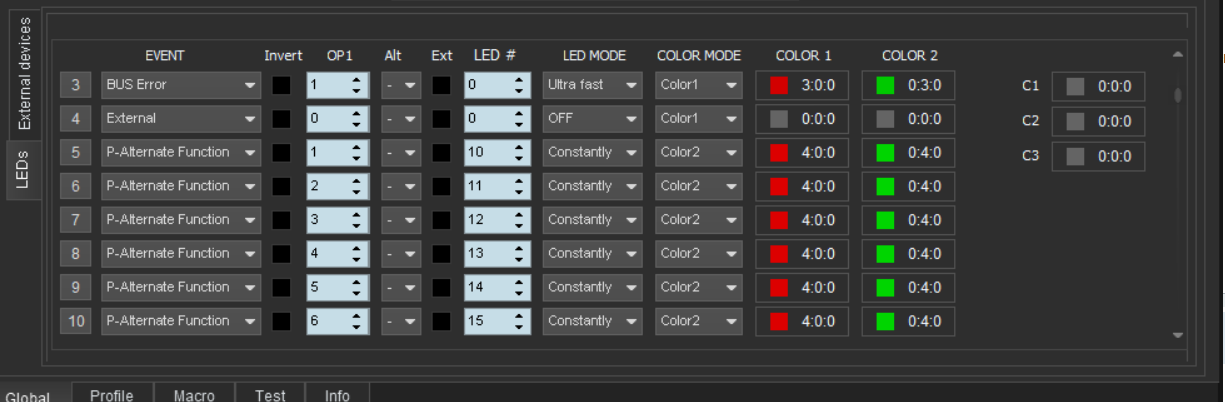Decrease the LED # value in row 5
Image resolution: width=1225 pixels, height=402 pixels.
coord(518,158)
